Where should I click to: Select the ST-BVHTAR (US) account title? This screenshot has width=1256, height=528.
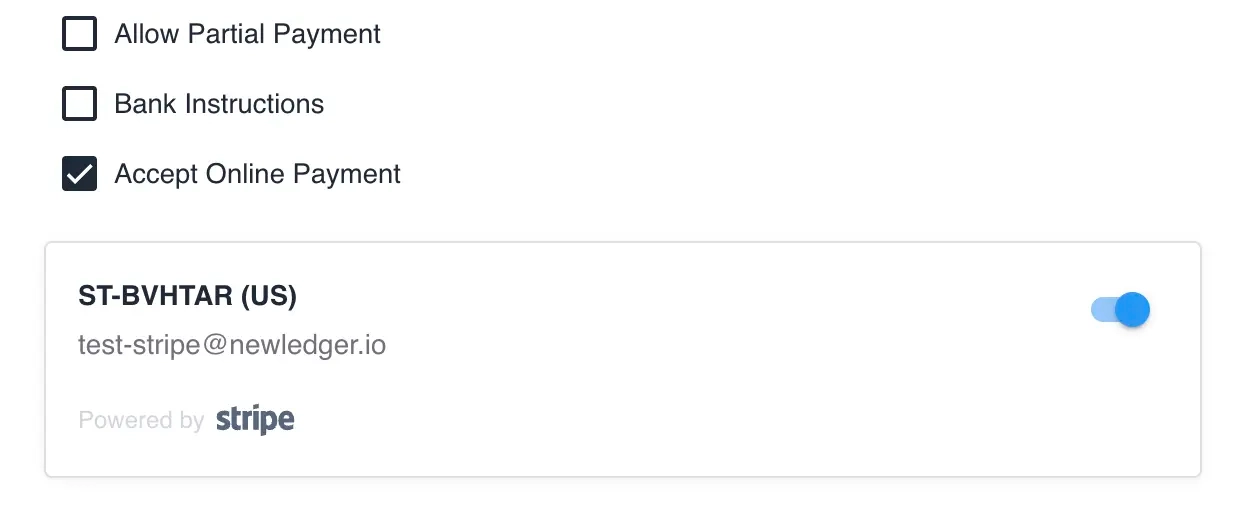[187, 296]
